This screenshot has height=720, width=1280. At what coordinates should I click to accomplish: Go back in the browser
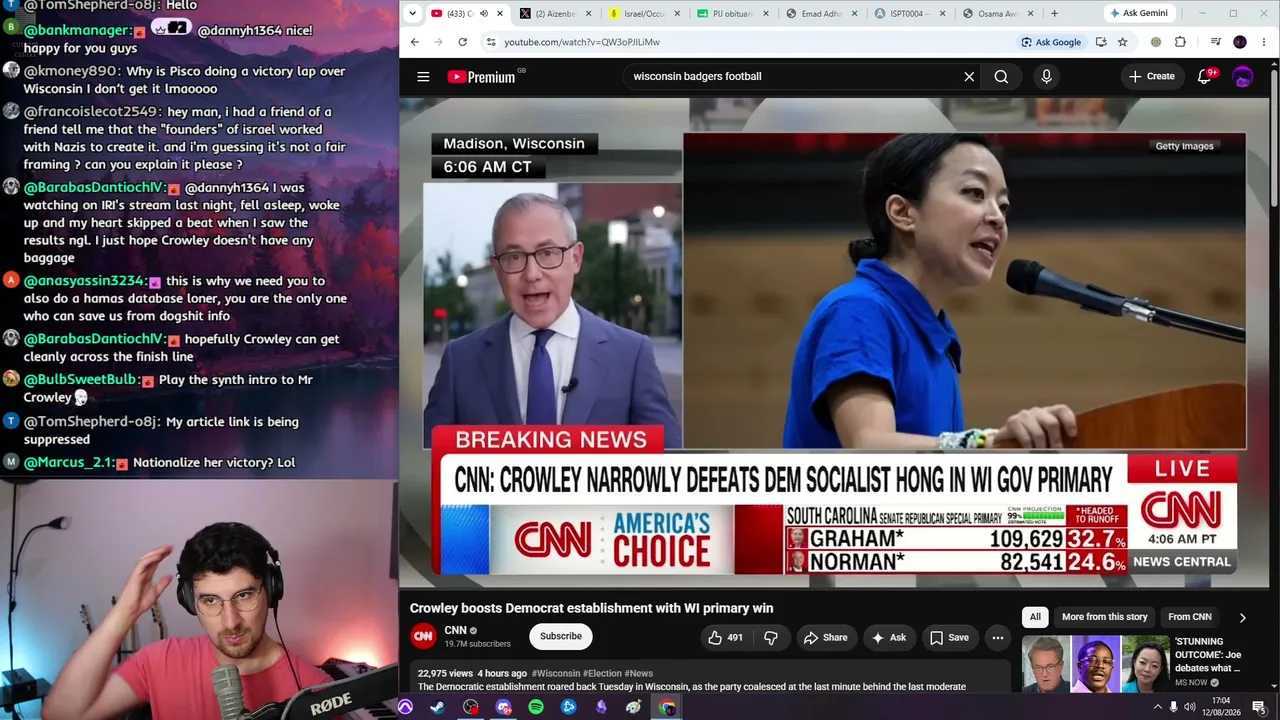tap(415, 42)
